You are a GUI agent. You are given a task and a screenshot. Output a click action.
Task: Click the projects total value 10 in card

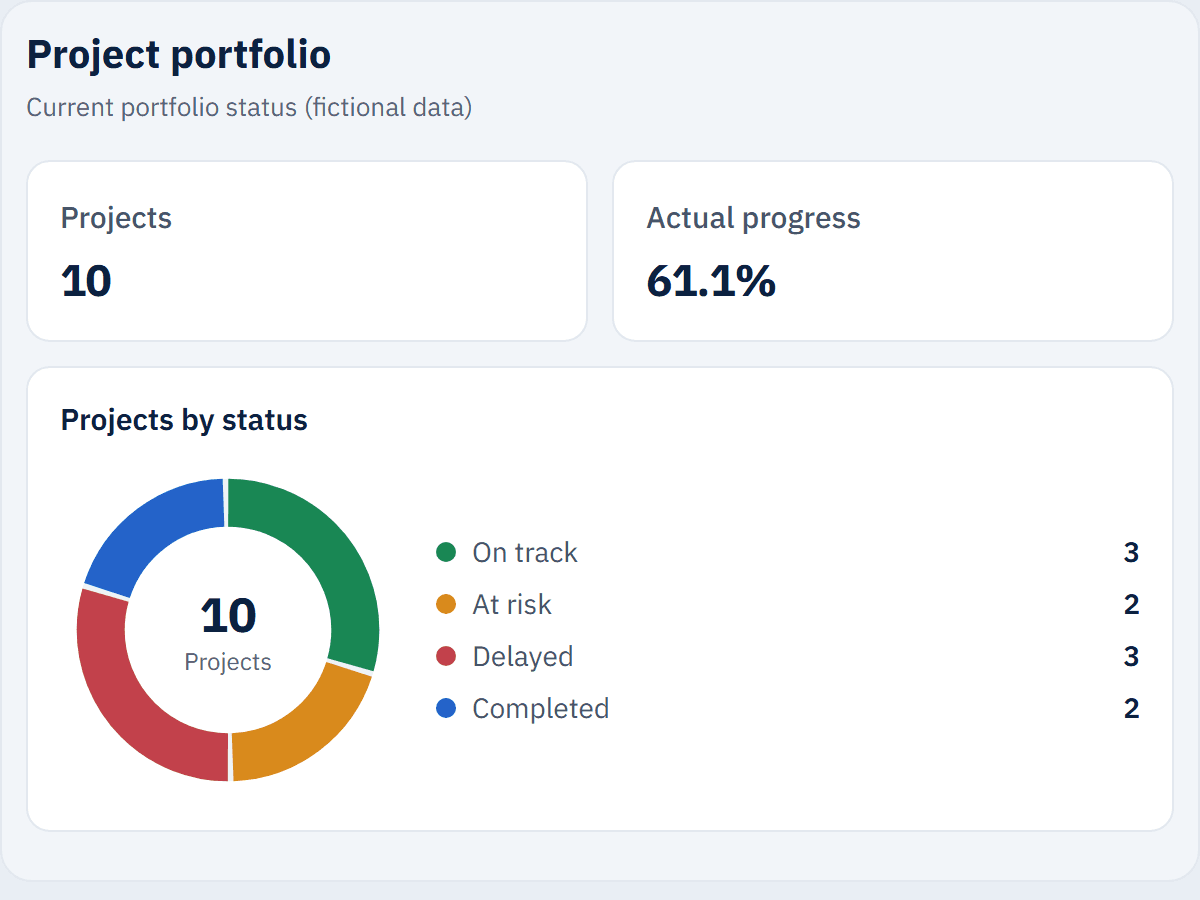86,281
